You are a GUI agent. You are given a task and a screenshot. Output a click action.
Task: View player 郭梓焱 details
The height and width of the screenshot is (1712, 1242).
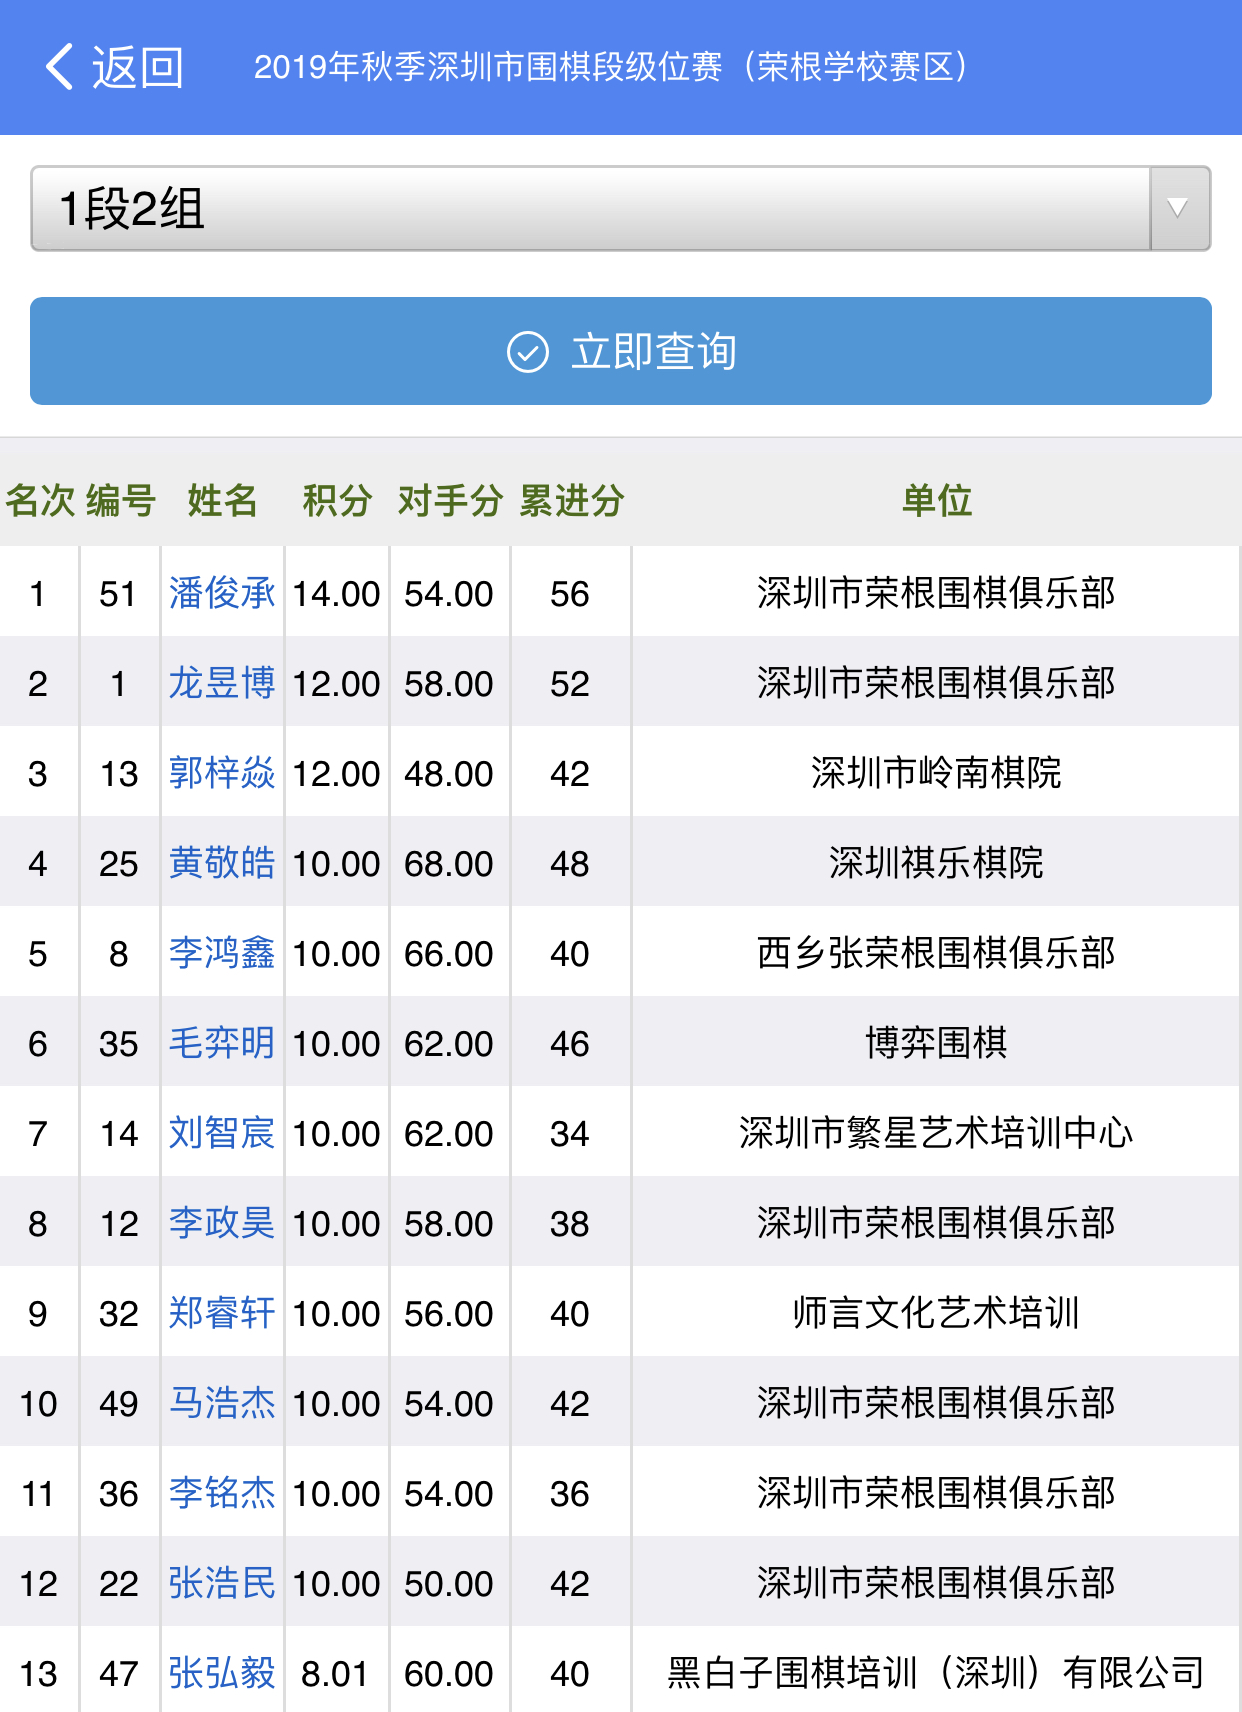point(222,773)
